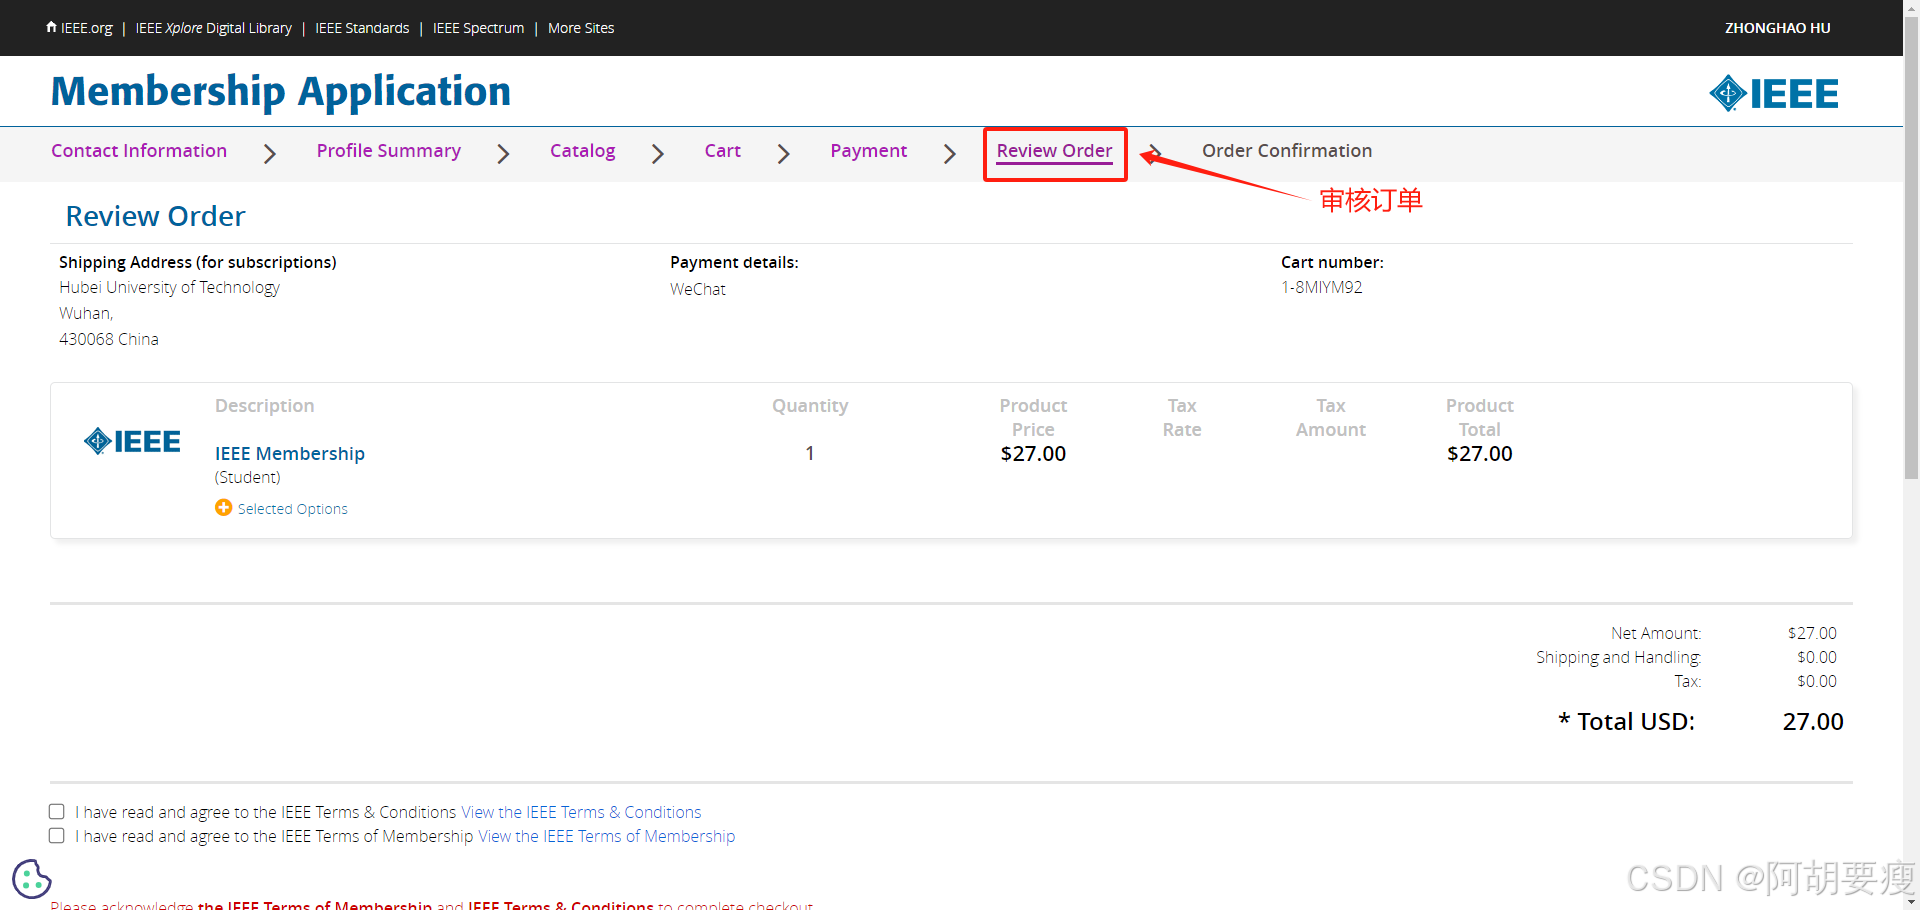
Task: Go to Cart step
Action: [722, 150]
